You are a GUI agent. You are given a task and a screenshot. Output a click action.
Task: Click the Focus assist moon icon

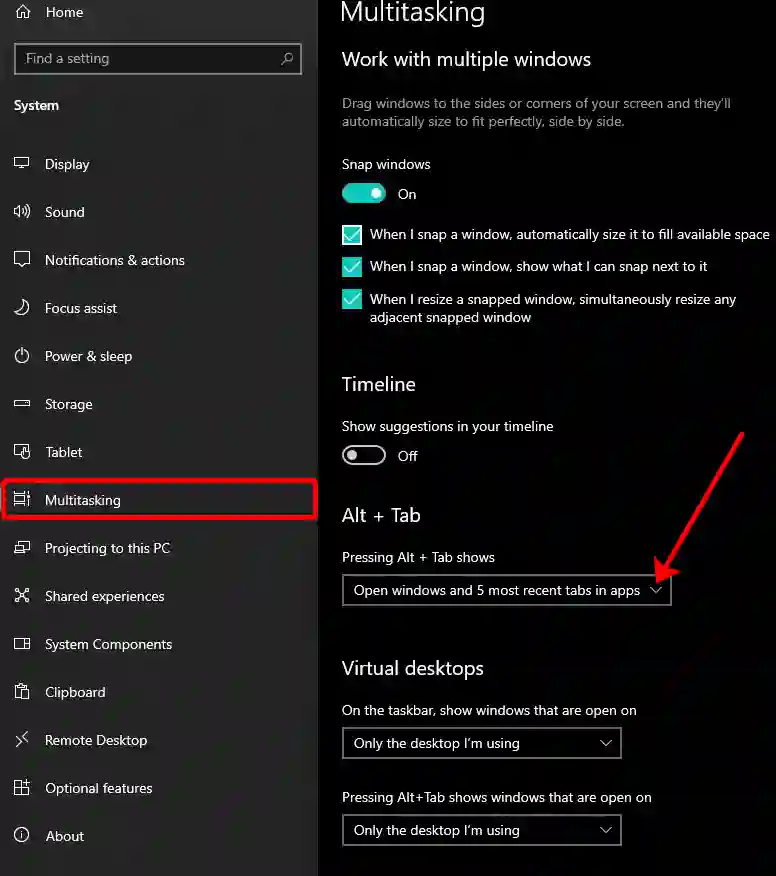coord(22,308)
